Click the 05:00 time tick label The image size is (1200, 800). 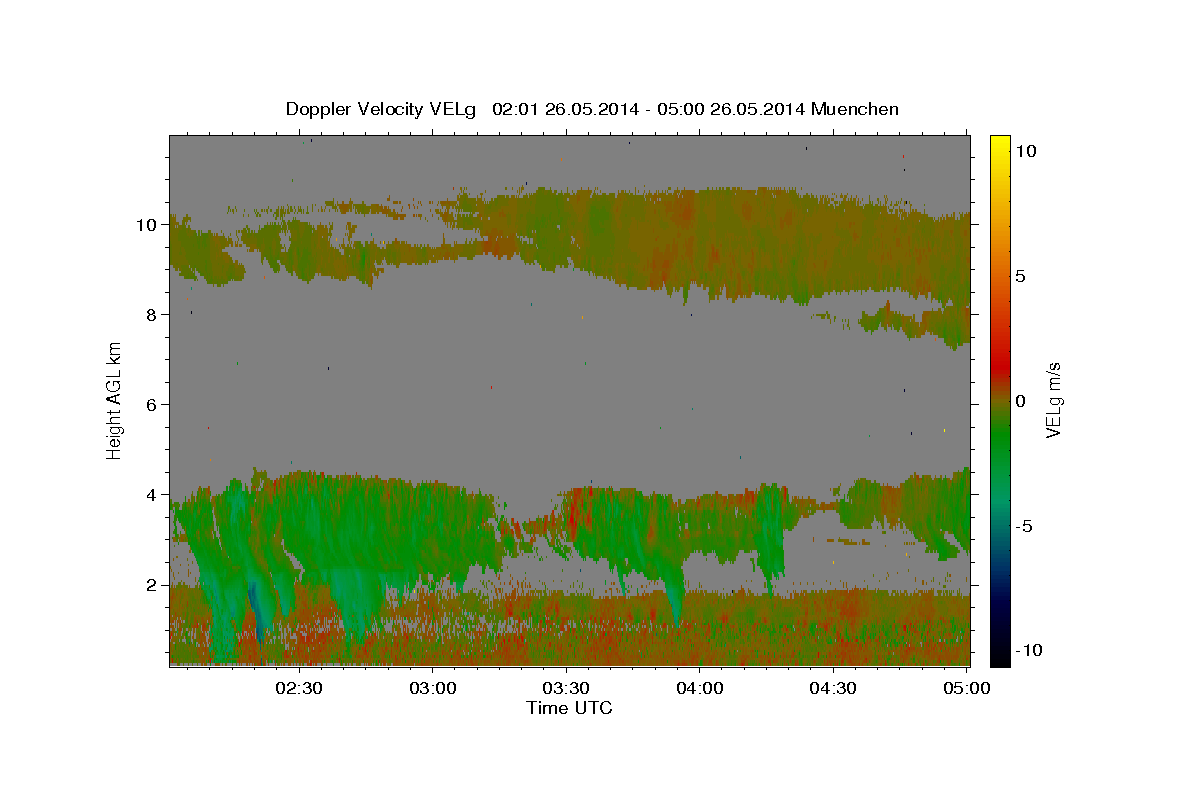[x=967, y=689]
